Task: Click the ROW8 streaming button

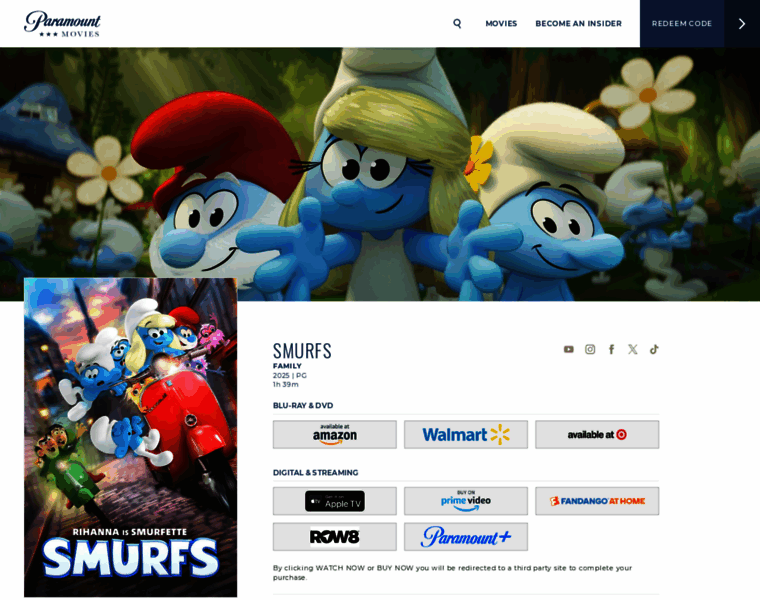Action: coord(334,537)
